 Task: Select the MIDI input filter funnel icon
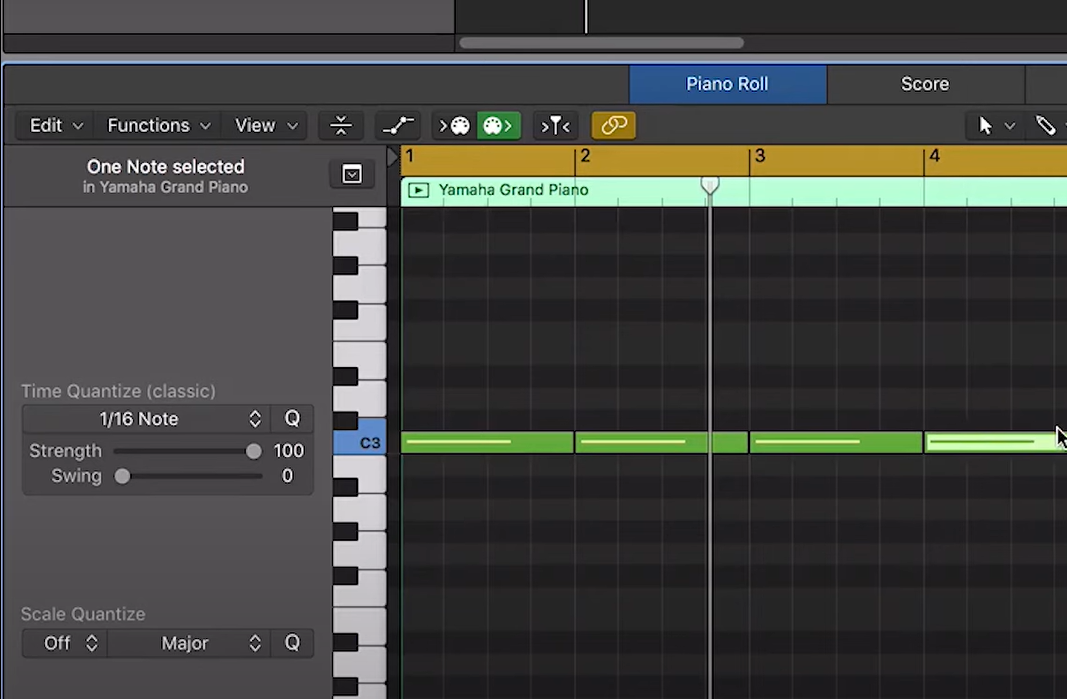tap(556, 125)
